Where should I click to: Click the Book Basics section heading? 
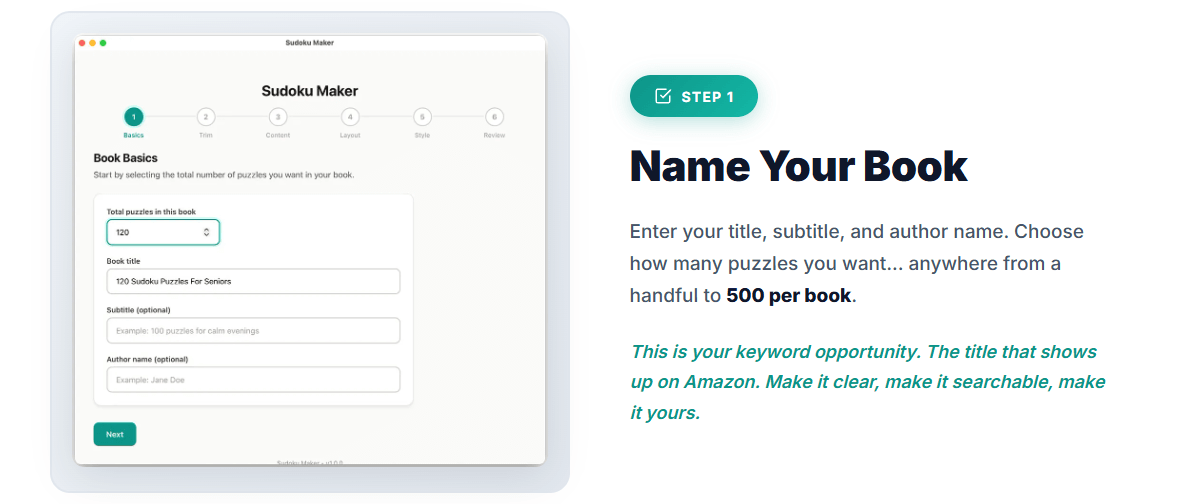pyautogui.click(x=125, y=158)
